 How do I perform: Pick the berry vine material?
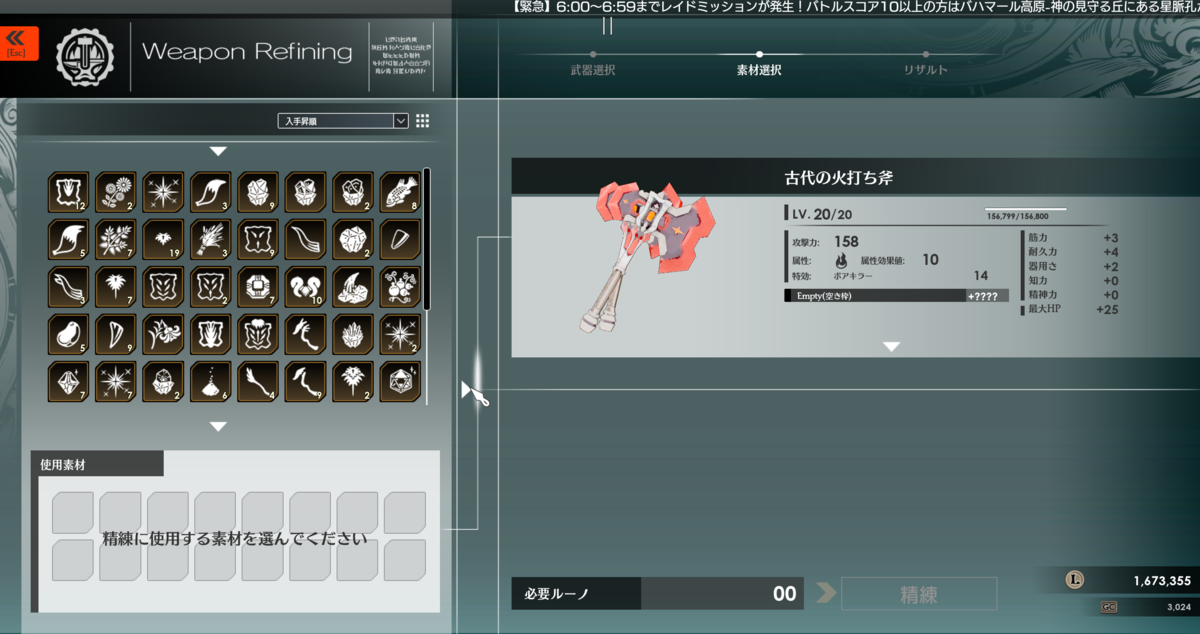click(400, 287)
